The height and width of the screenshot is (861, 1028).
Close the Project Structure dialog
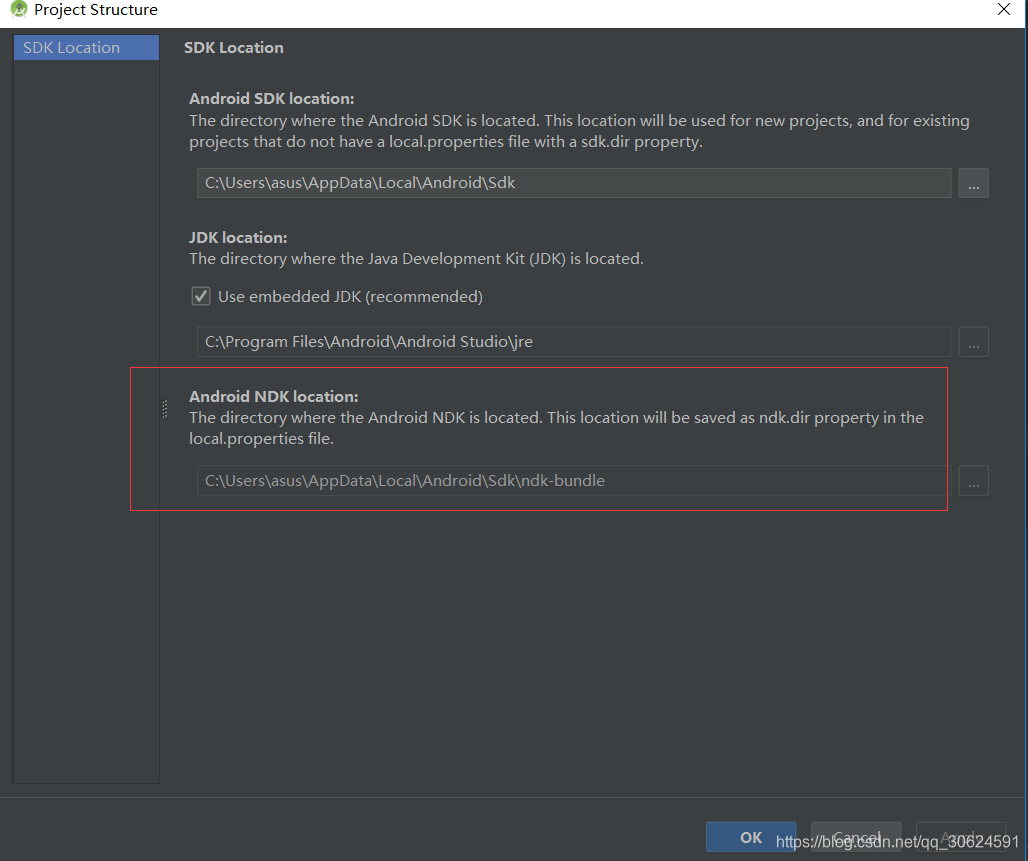pos(1004,9)
